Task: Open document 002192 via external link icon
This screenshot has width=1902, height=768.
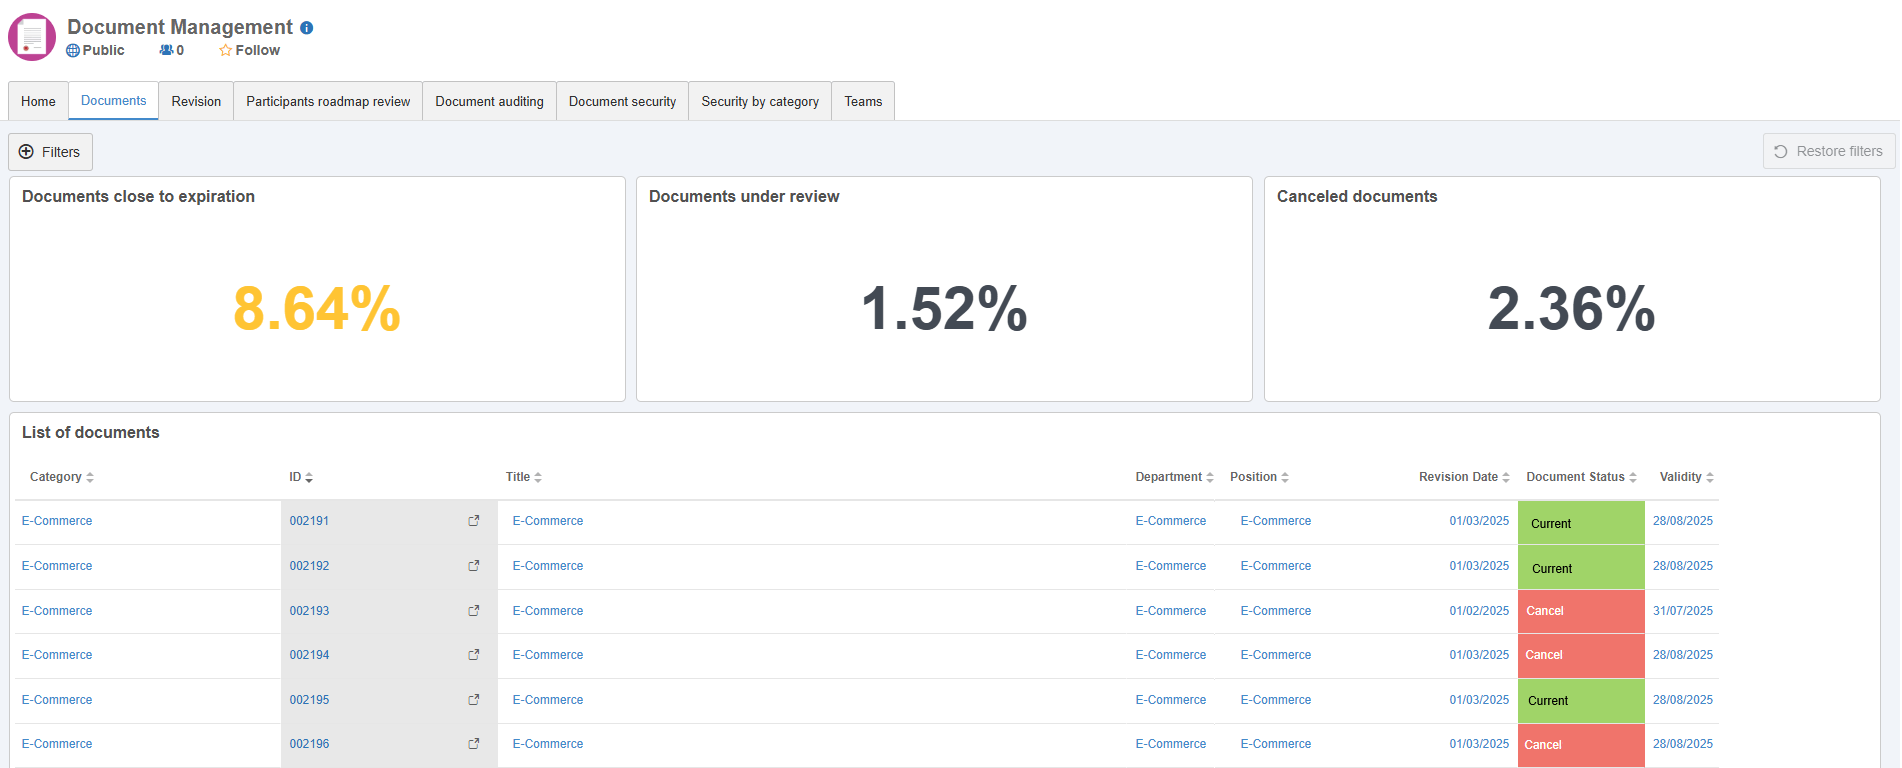Action: (x=474, y=566)
